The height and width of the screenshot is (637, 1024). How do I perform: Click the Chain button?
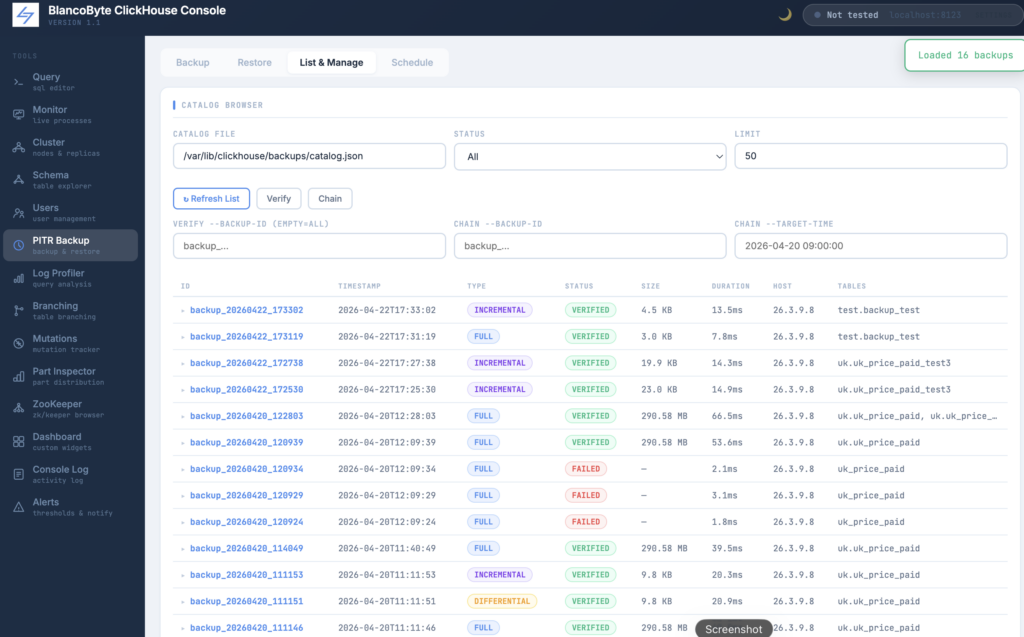(330, 199)
